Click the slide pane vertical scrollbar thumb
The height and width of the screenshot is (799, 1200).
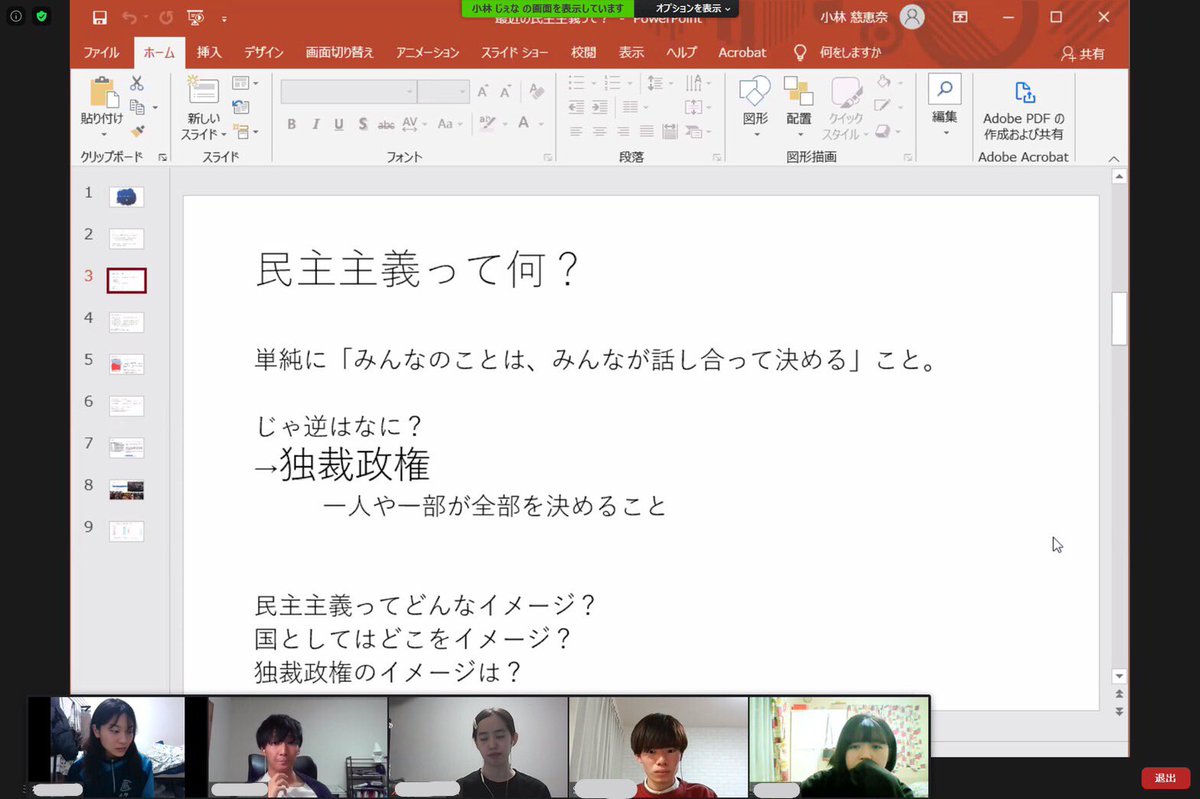coord(1119,318)
